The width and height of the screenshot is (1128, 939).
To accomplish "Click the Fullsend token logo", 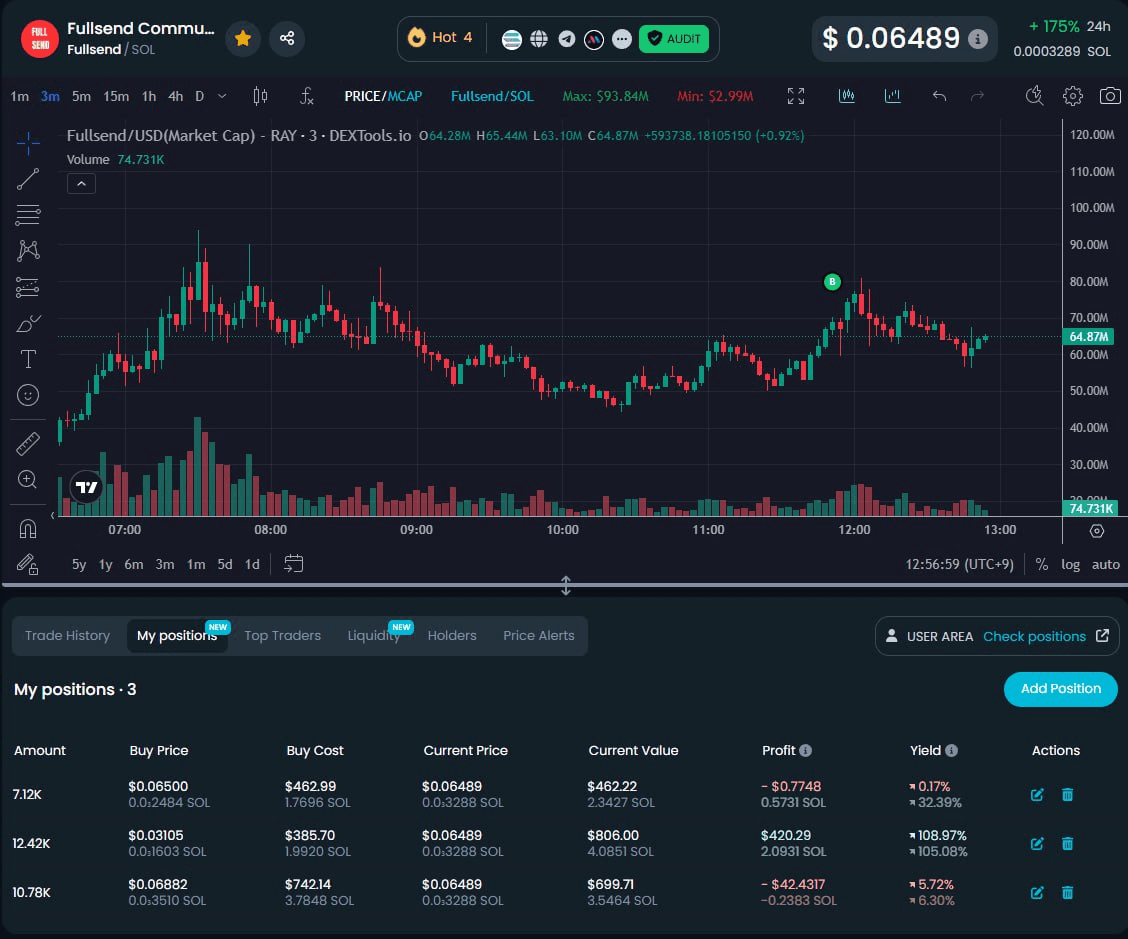I will pos(40,38).
